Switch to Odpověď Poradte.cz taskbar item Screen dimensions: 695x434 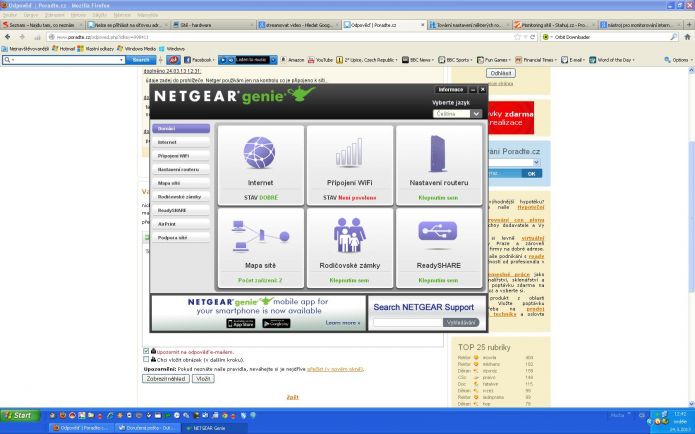[x=81, y=428]
